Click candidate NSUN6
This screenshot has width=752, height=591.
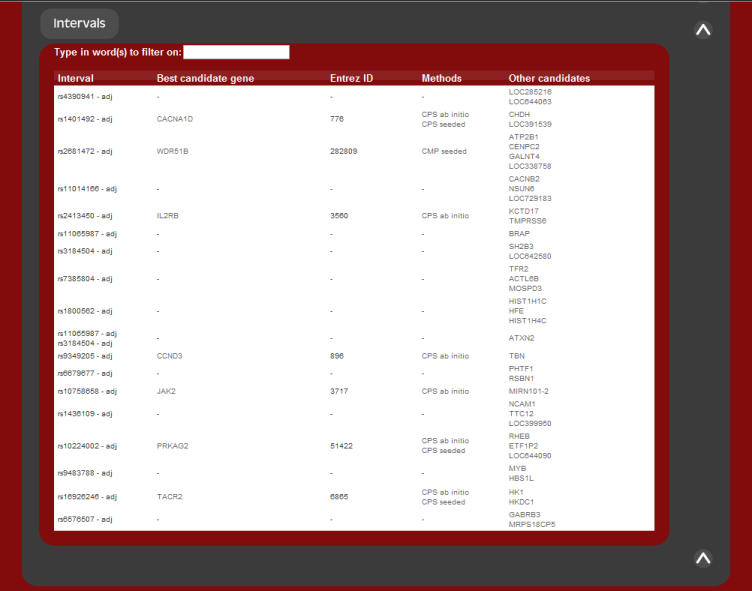point(521,189)
